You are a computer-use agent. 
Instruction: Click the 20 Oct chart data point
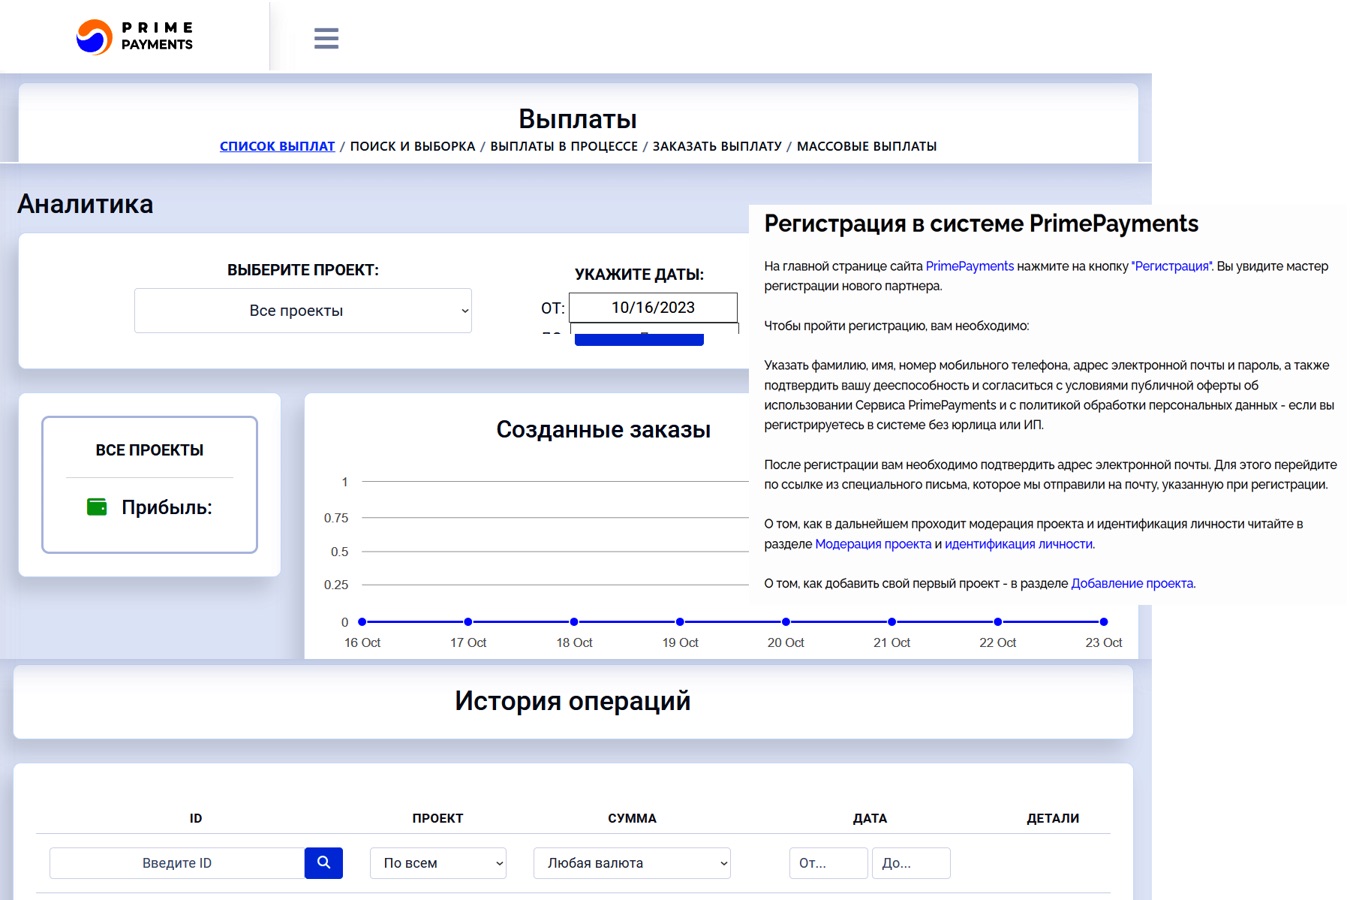(786, 622)
